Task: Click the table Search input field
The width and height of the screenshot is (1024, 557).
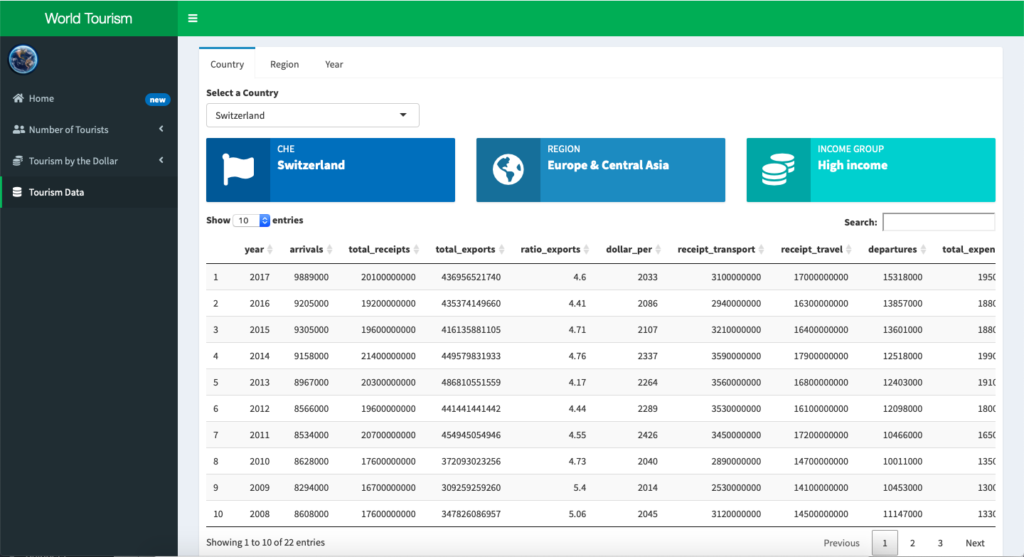Action: (938, 222)
